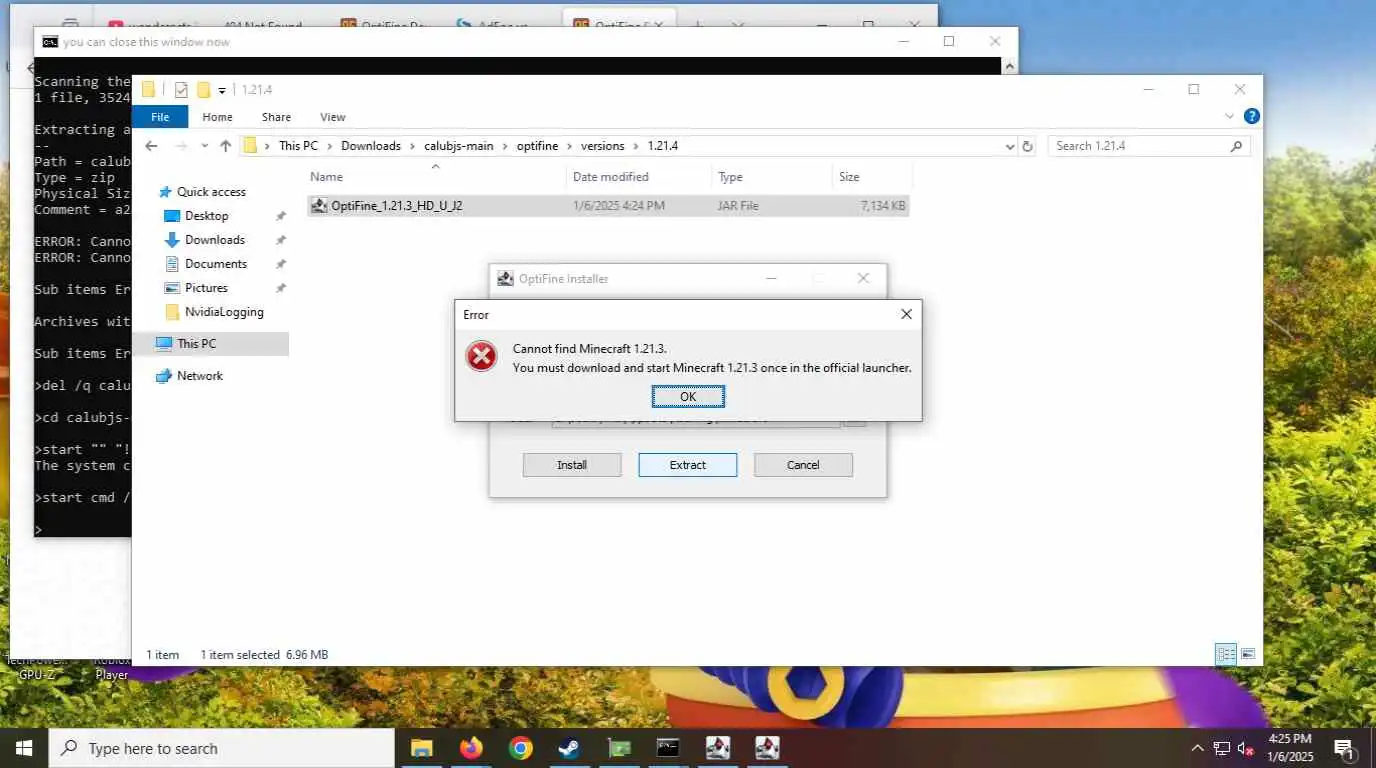This screenshot has width=1376, height=768.
Task: Click OK in the Error dialog
Action: (688, 397)
